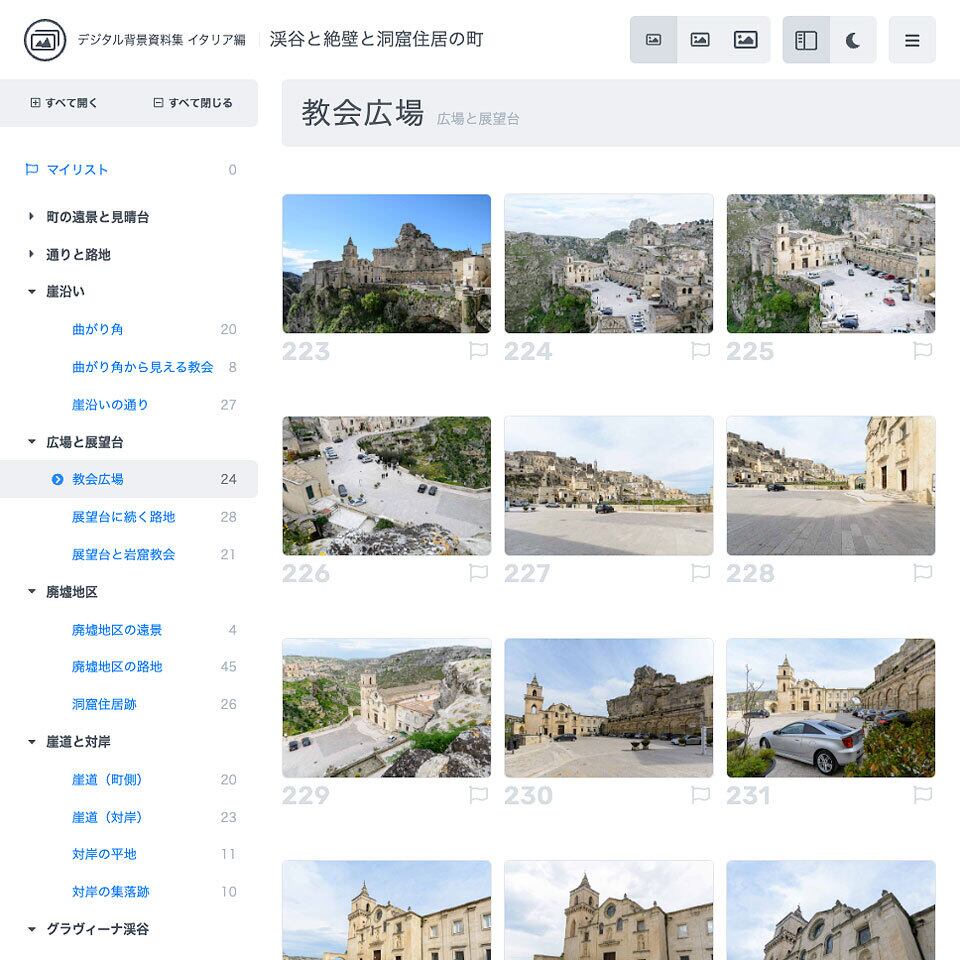Open マイリスト in sidebar

coord(77,170)
